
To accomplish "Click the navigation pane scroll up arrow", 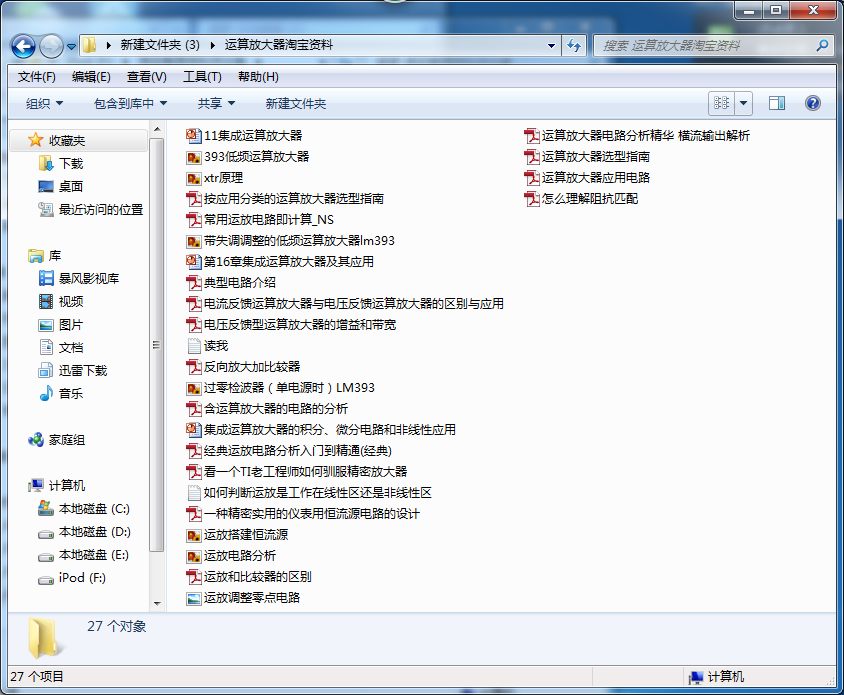I will click(157, 130).
